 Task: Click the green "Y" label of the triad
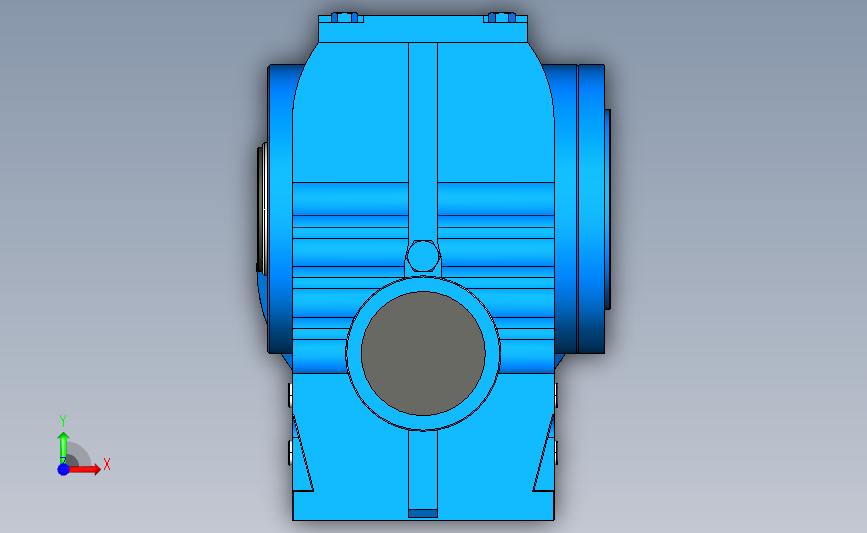point(62,421)
